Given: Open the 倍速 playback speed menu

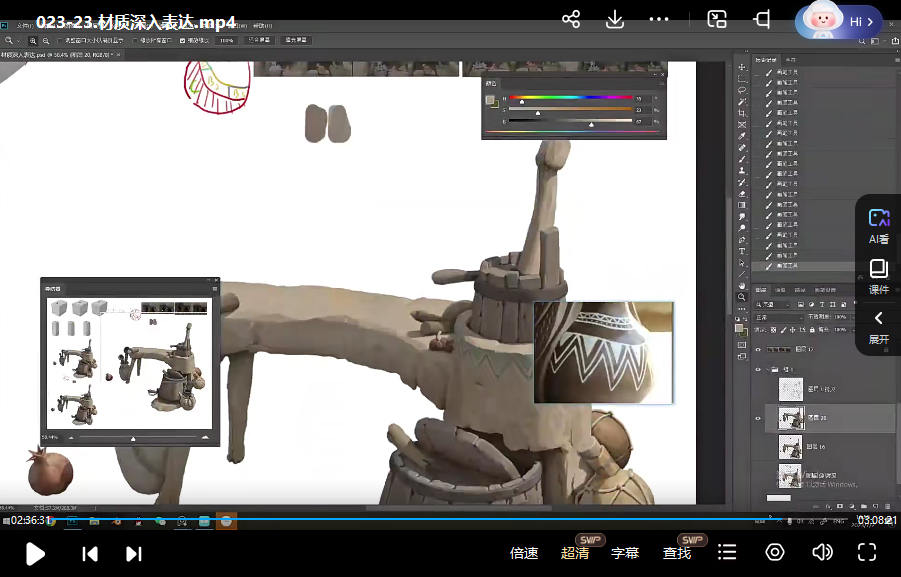Looking at the screenshot, I should (x=524, y=553).
